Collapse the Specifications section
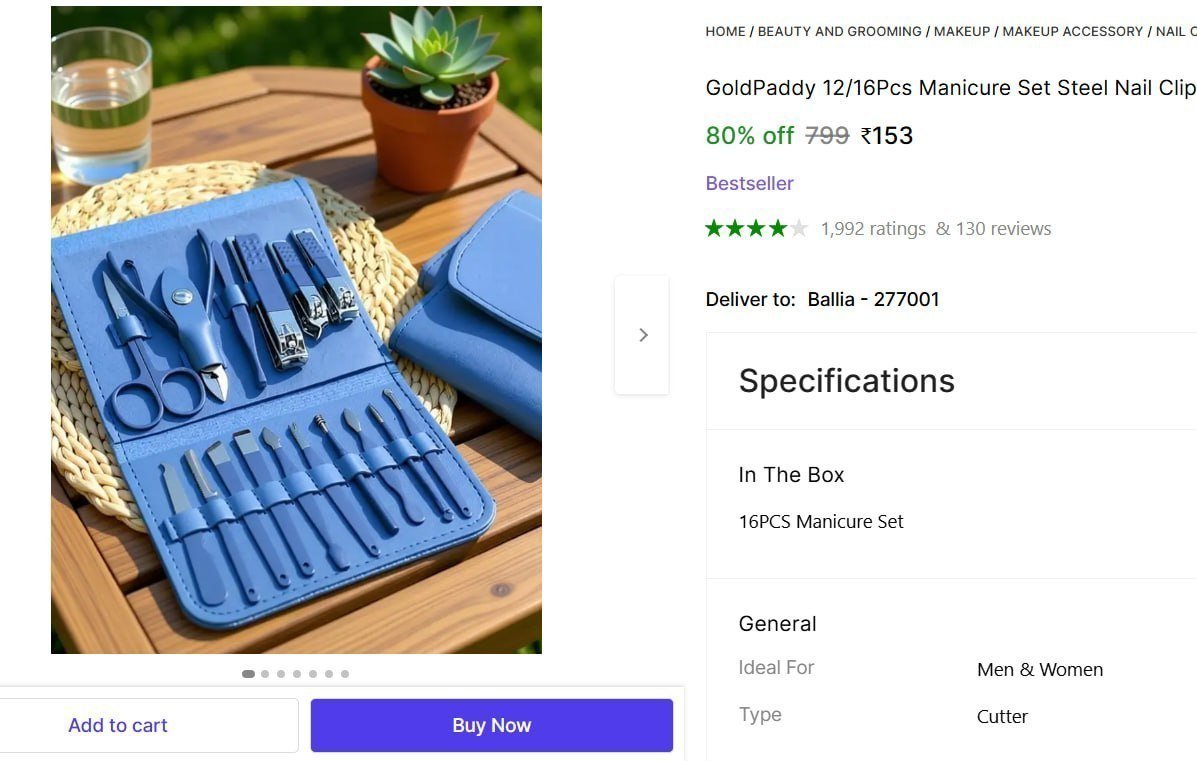Viewport: 1197px width, 761px height. (x=846, y=381)
